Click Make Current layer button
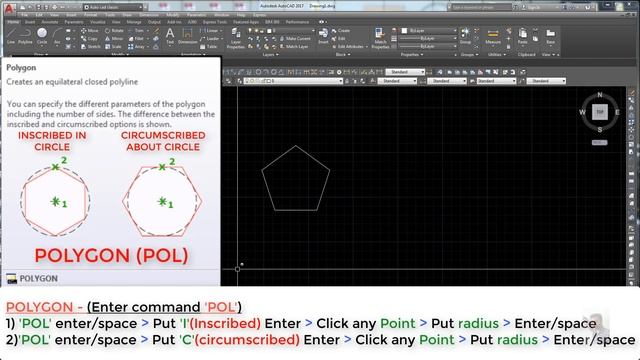Screen dimensions: 640x360 pyautogui.click(x=295, y=39)
